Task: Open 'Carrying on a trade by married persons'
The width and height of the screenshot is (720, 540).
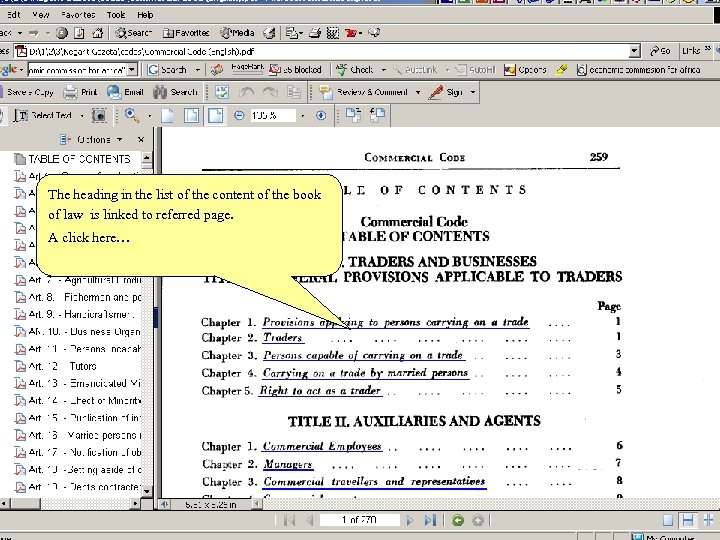Action: click(x=365, y=373)
